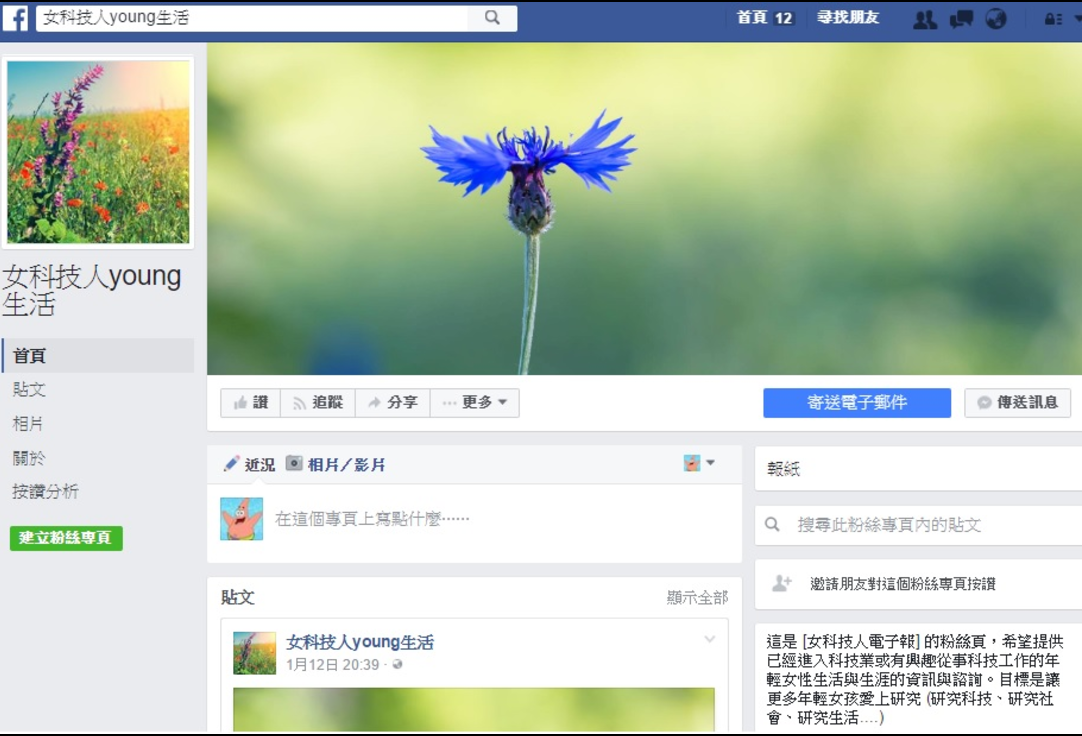Click 邀請朋友對這個粉絲專頁按讚 link

(903, 584)
